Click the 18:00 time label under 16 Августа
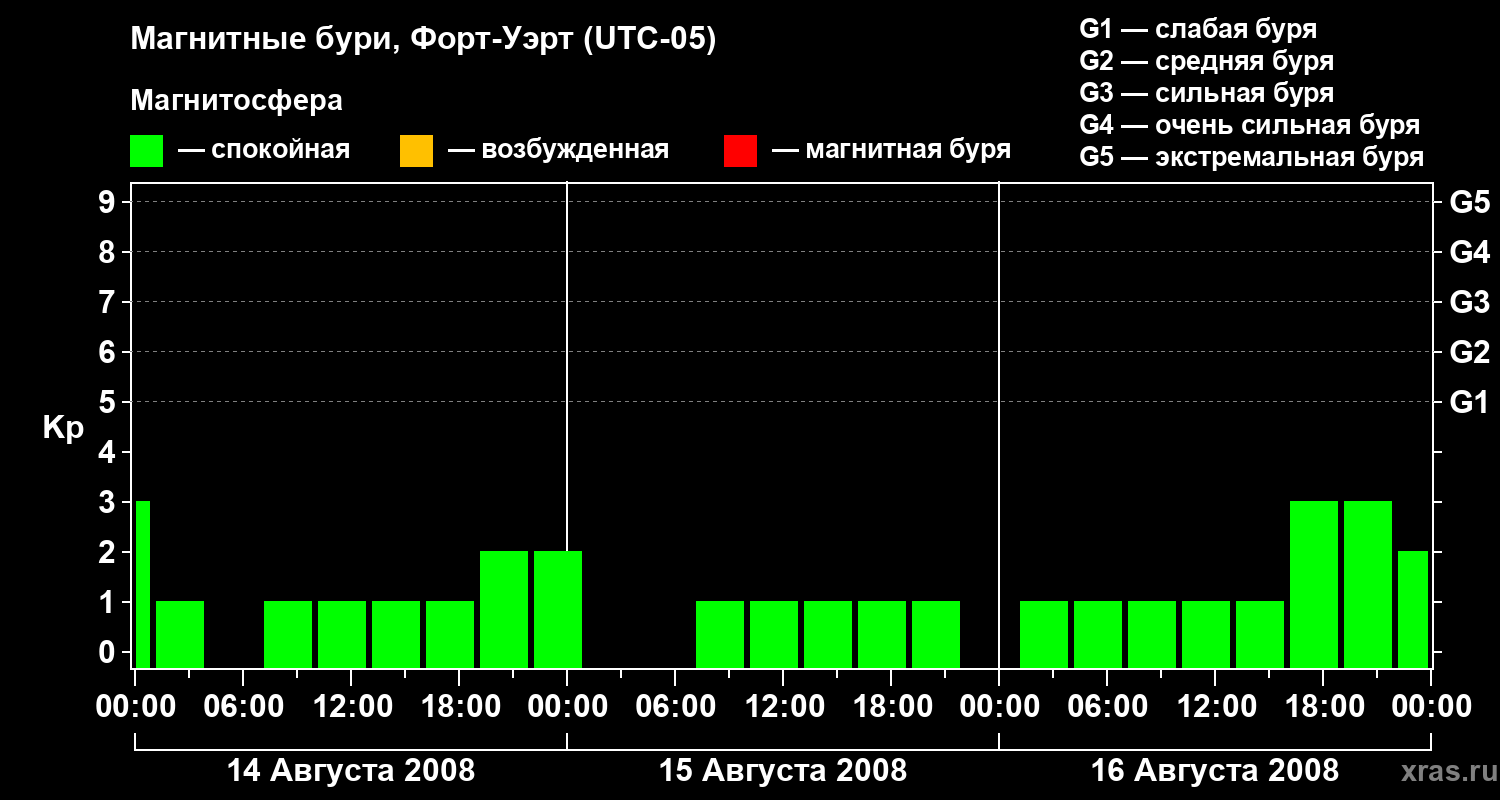Image resolution: width=1500 pixels, height=800 pixels. coord(1323,707)
